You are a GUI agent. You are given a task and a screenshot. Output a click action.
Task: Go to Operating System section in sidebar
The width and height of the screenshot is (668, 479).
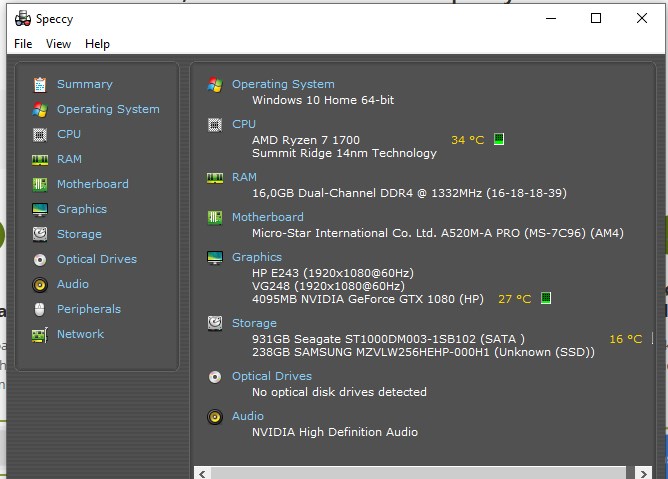coord(108,109)
